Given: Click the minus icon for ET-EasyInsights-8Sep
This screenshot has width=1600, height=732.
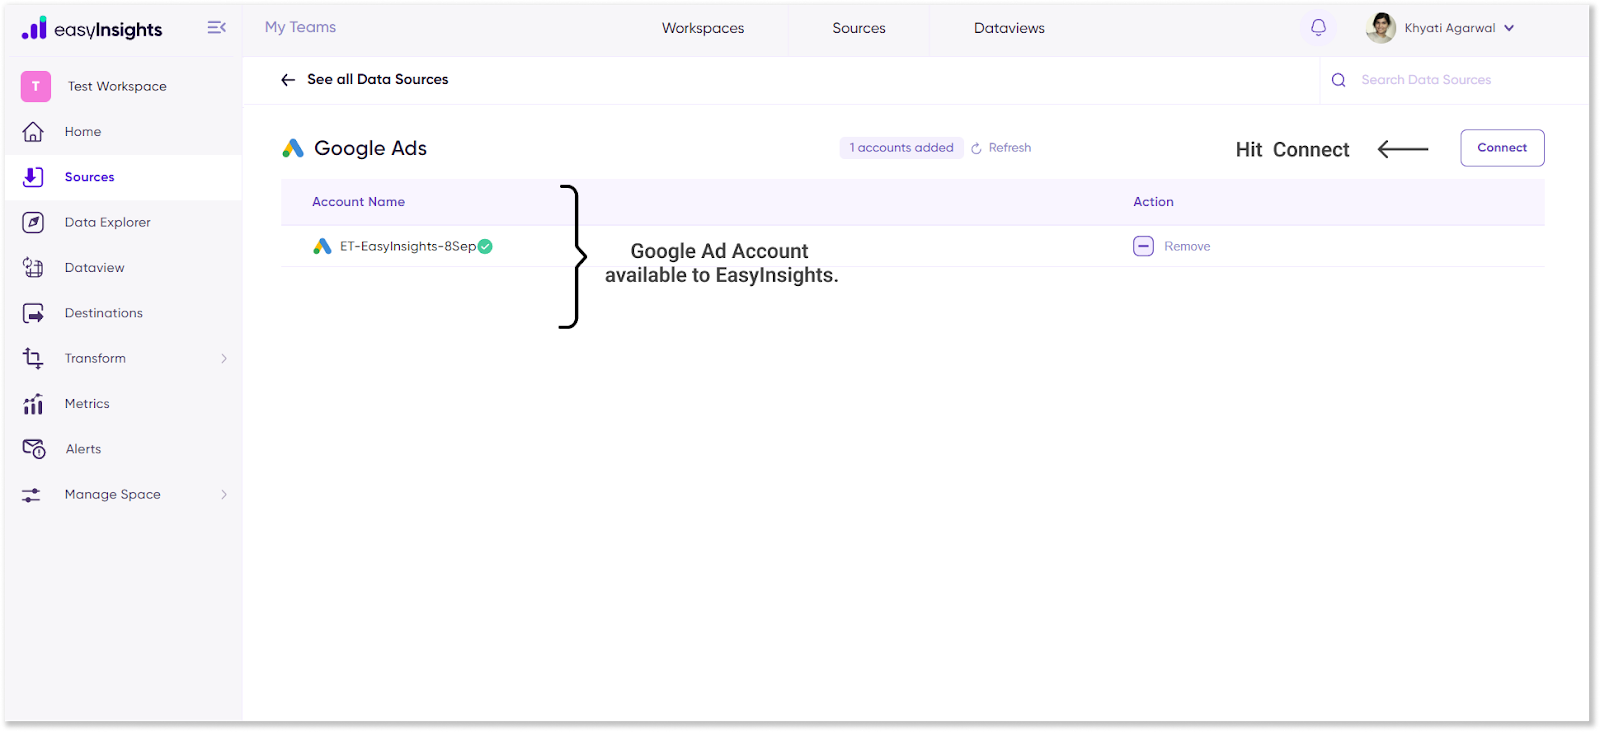Looking at the screenshot, I should click(1143, 246).
